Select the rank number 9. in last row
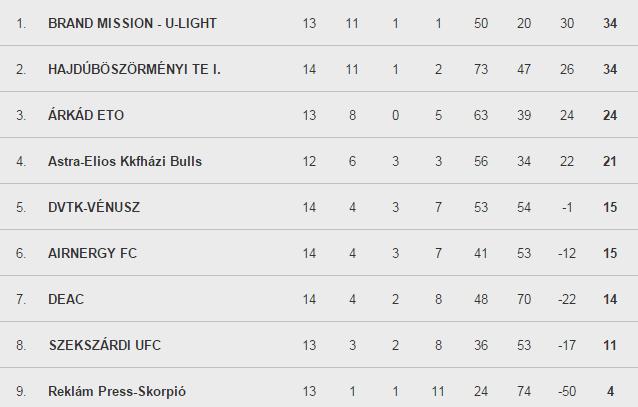 click(x=21, y=391)
